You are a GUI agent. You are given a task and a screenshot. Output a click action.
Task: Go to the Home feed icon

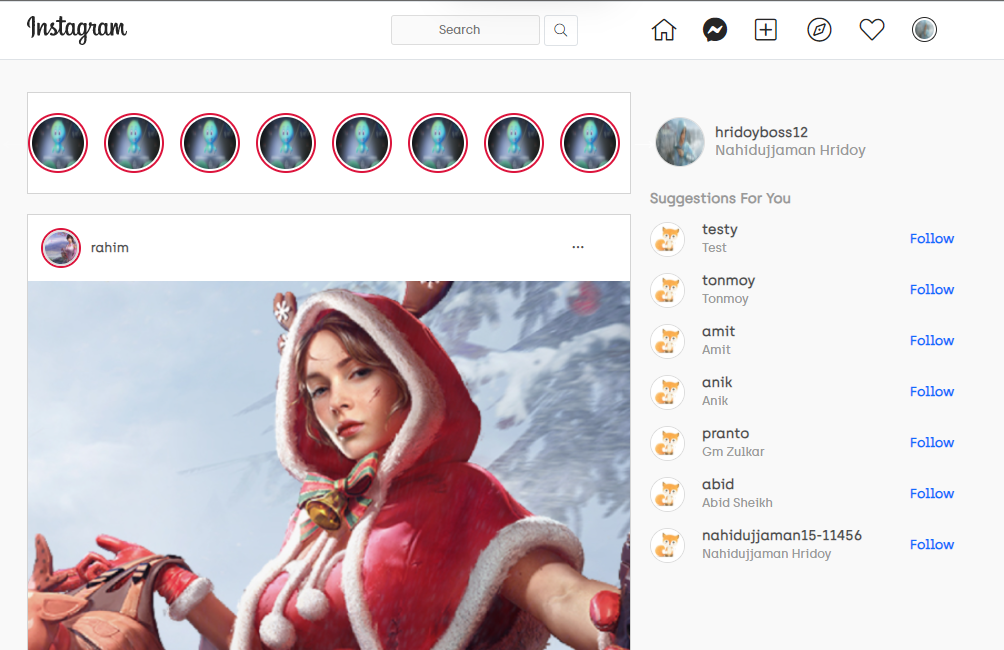tap(664, 30)
